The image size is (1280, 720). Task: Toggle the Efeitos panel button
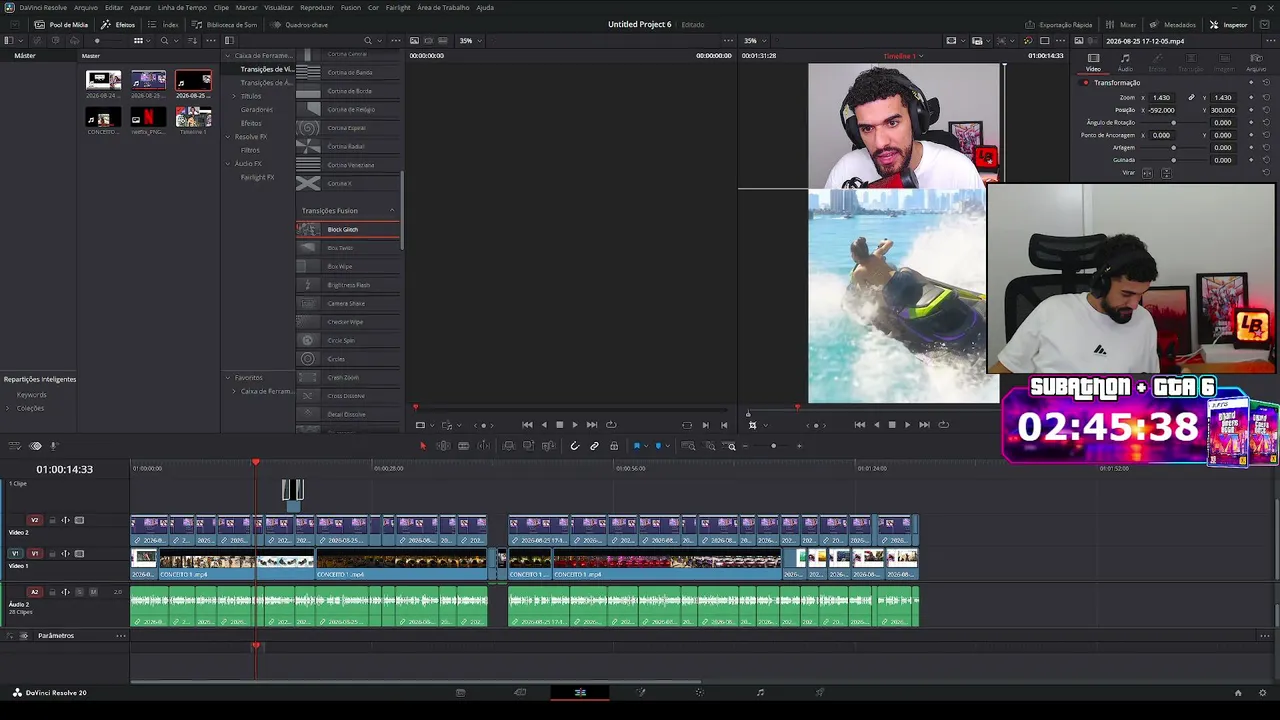click(x=118, y=24)
